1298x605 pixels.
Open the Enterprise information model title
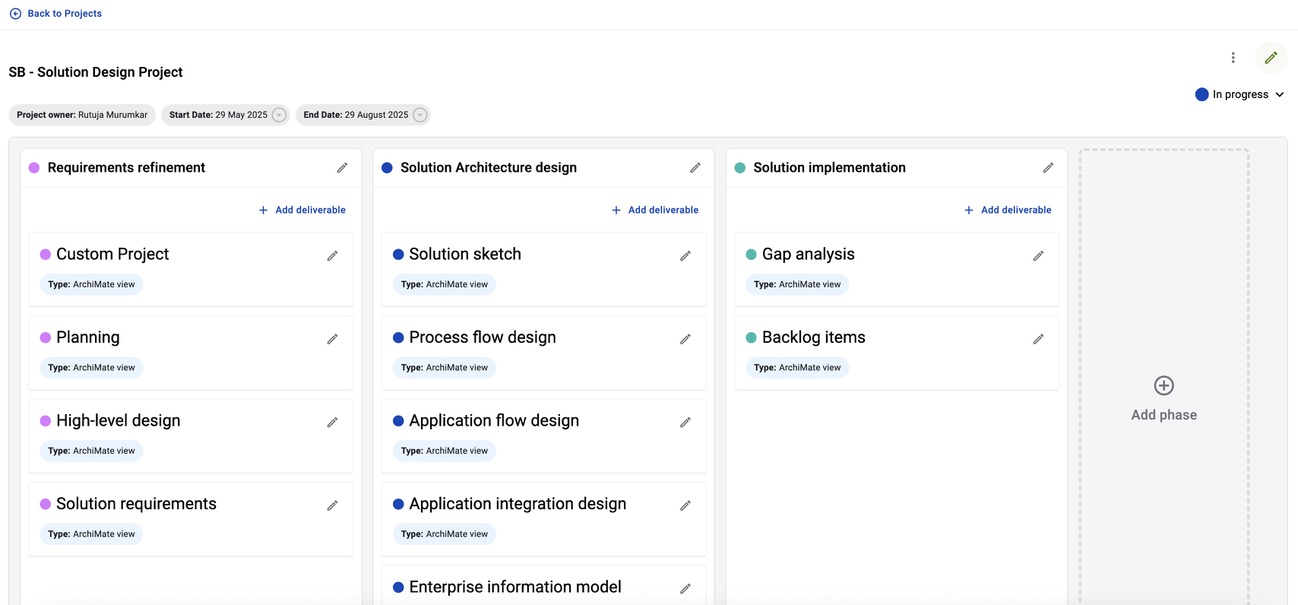515,587
